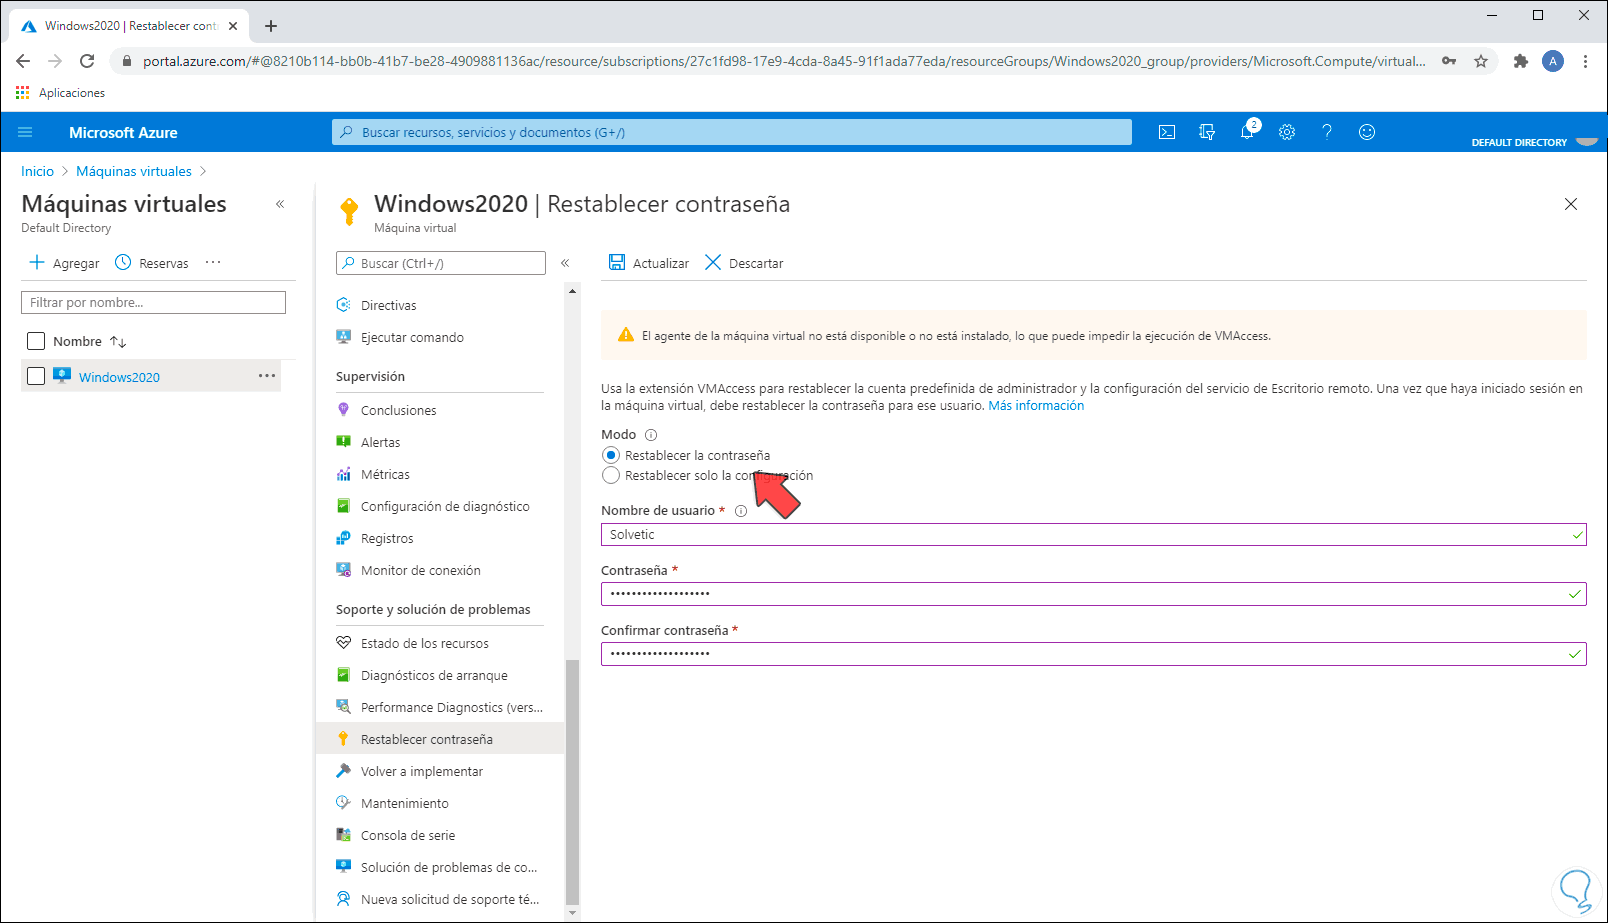Open more commands next to Reservas
Screen dimensions: 1608x923
213,262
